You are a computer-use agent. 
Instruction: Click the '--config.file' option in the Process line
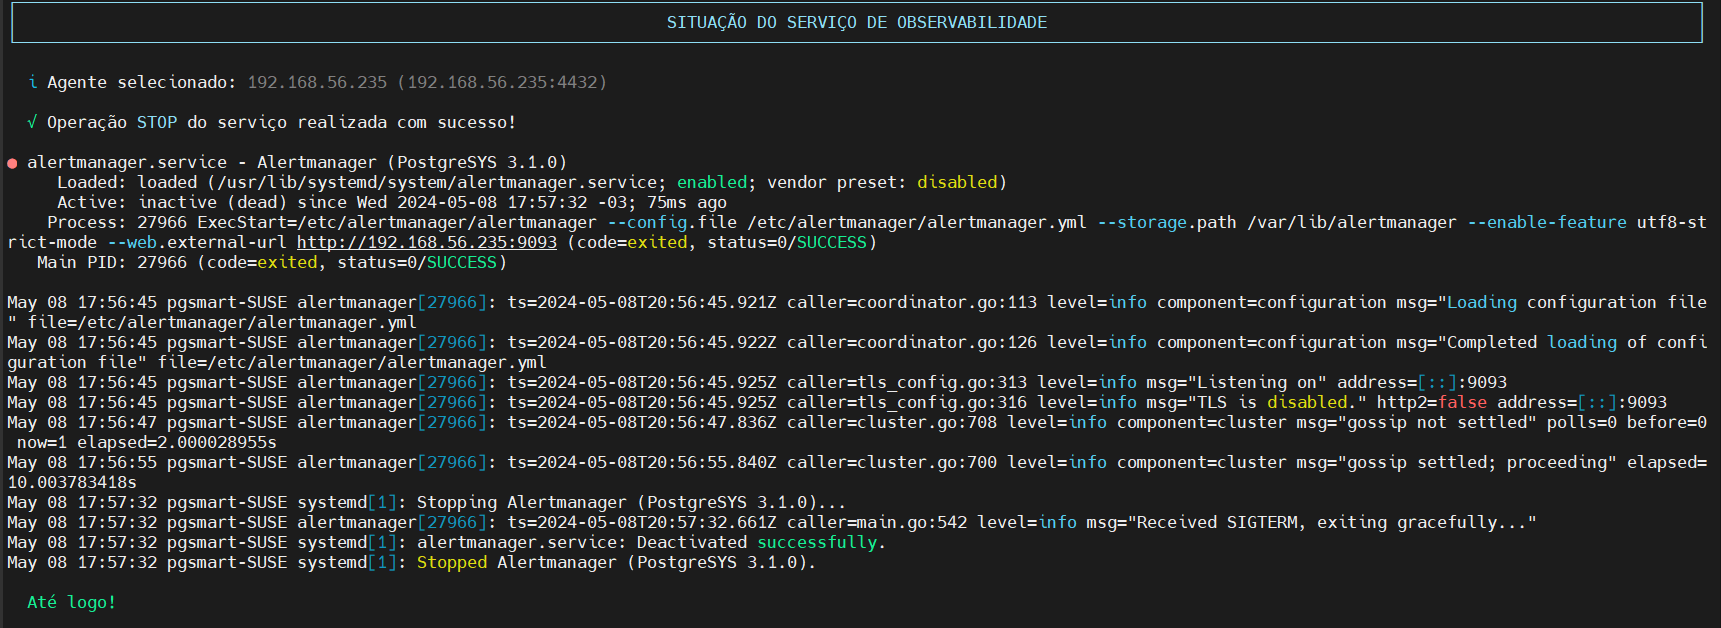pyautogui.click(x=672, y=222)
